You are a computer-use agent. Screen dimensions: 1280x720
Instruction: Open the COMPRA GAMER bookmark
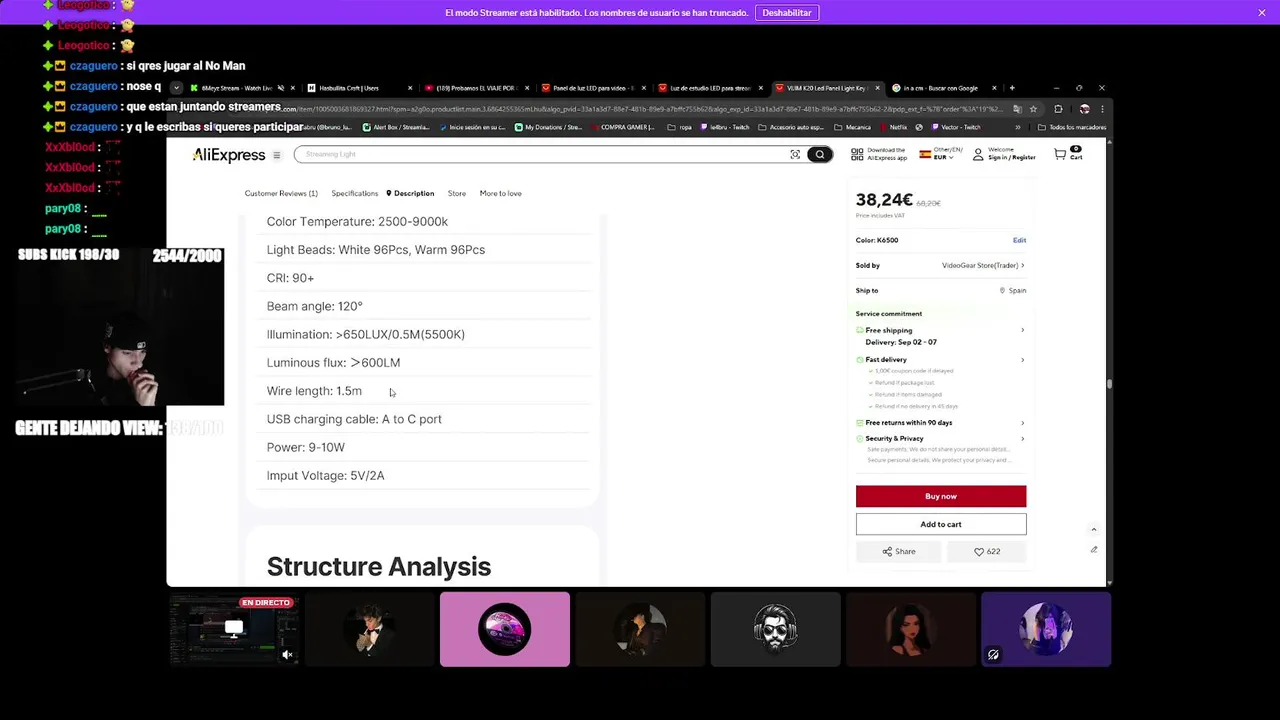click(622, 128)
